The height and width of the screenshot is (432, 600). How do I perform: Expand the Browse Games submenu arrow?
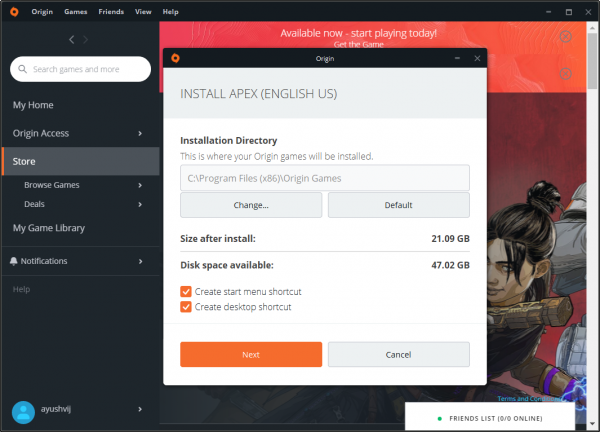coord(140,185)
